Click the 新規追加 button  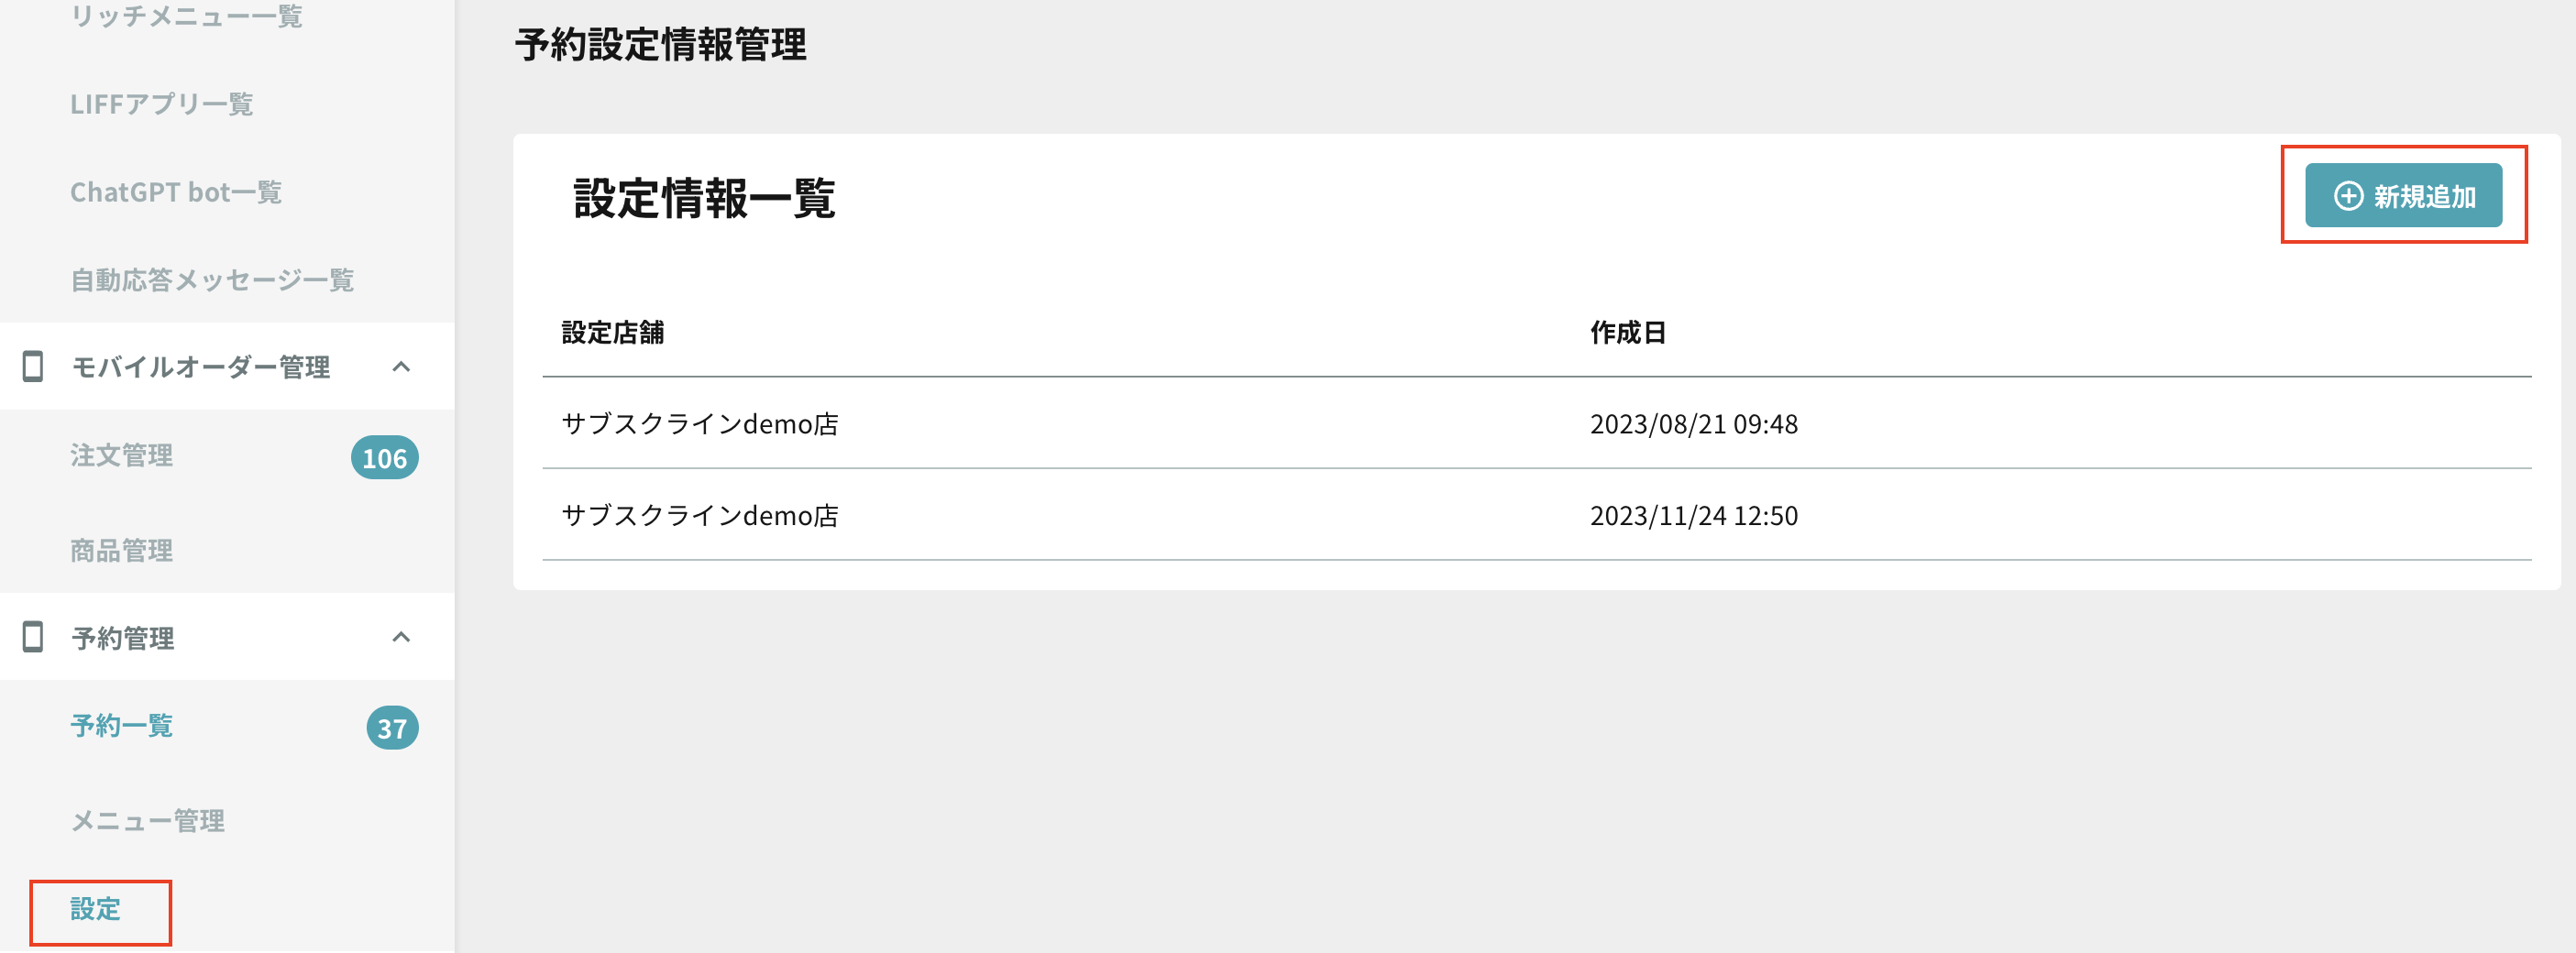[x=2403, y=196]
